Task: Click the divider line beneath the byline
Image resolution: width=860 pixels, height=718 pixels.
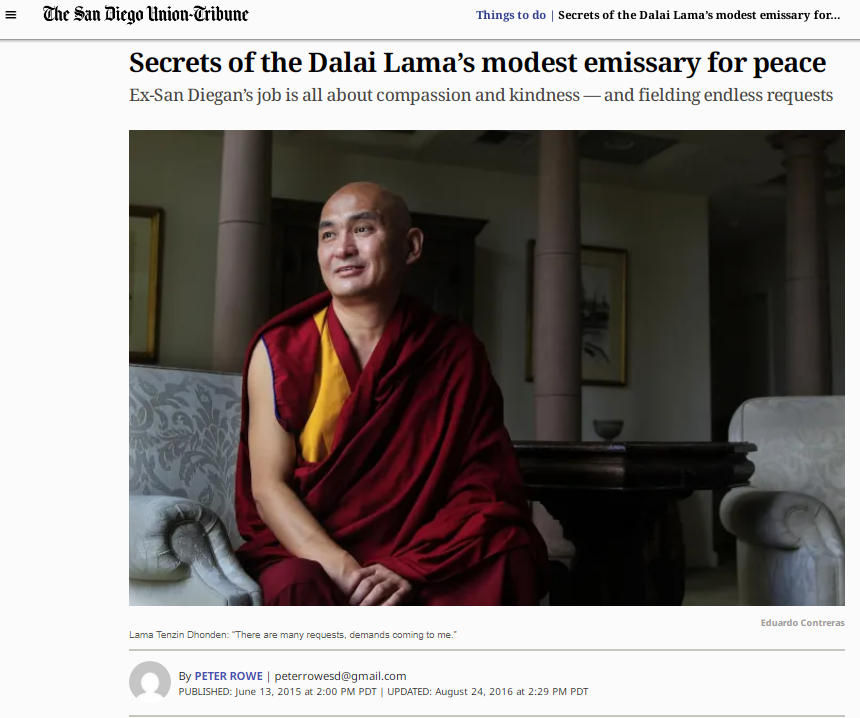Action: pyautogui.click(x=486, y=716)
